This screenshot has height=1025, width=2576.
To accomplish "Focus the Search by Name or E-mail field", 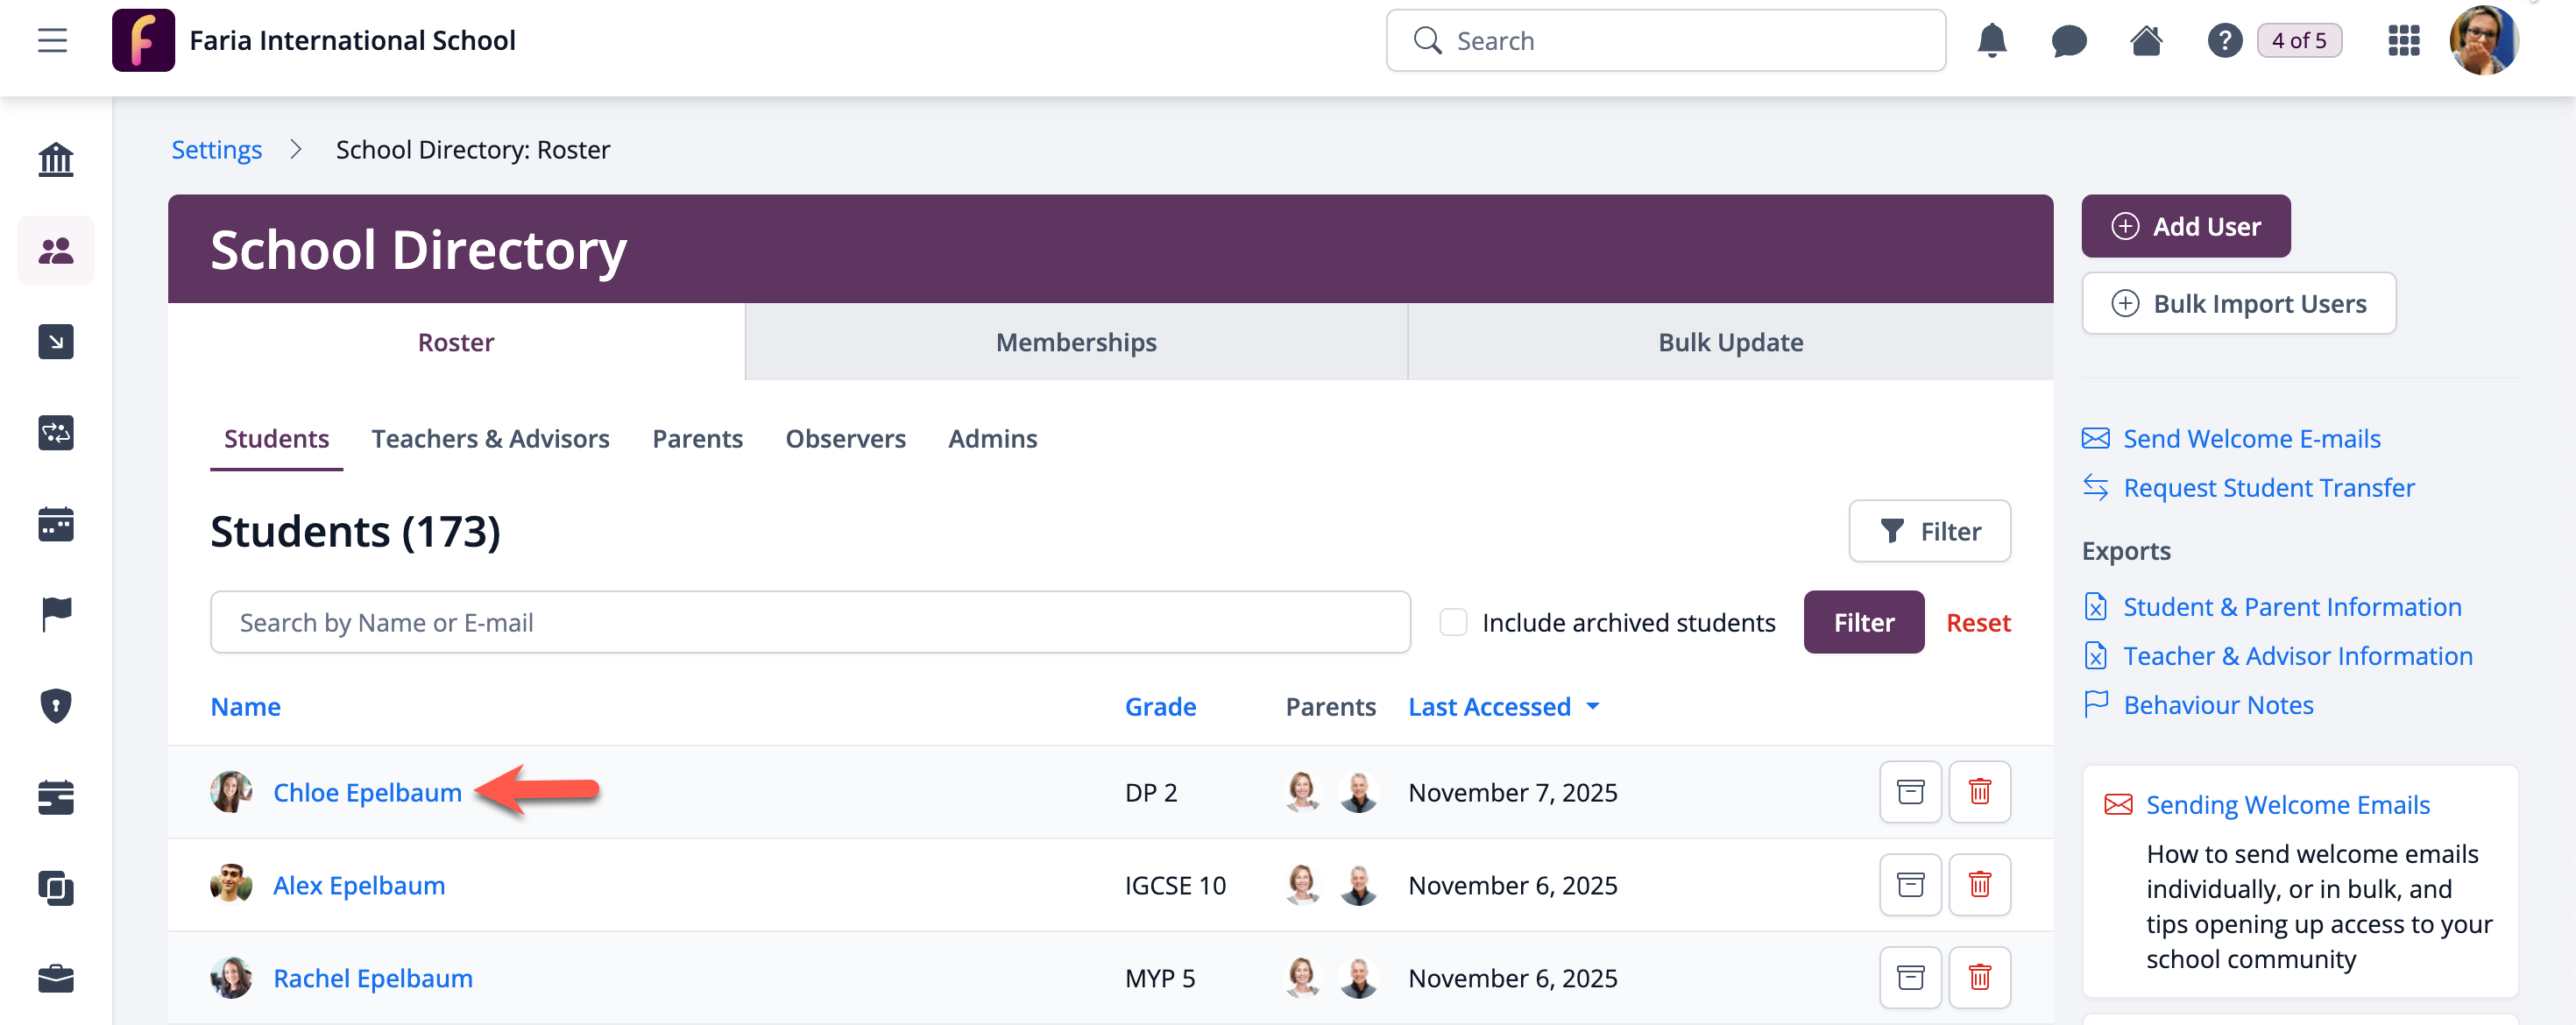I will pos(809,622).
